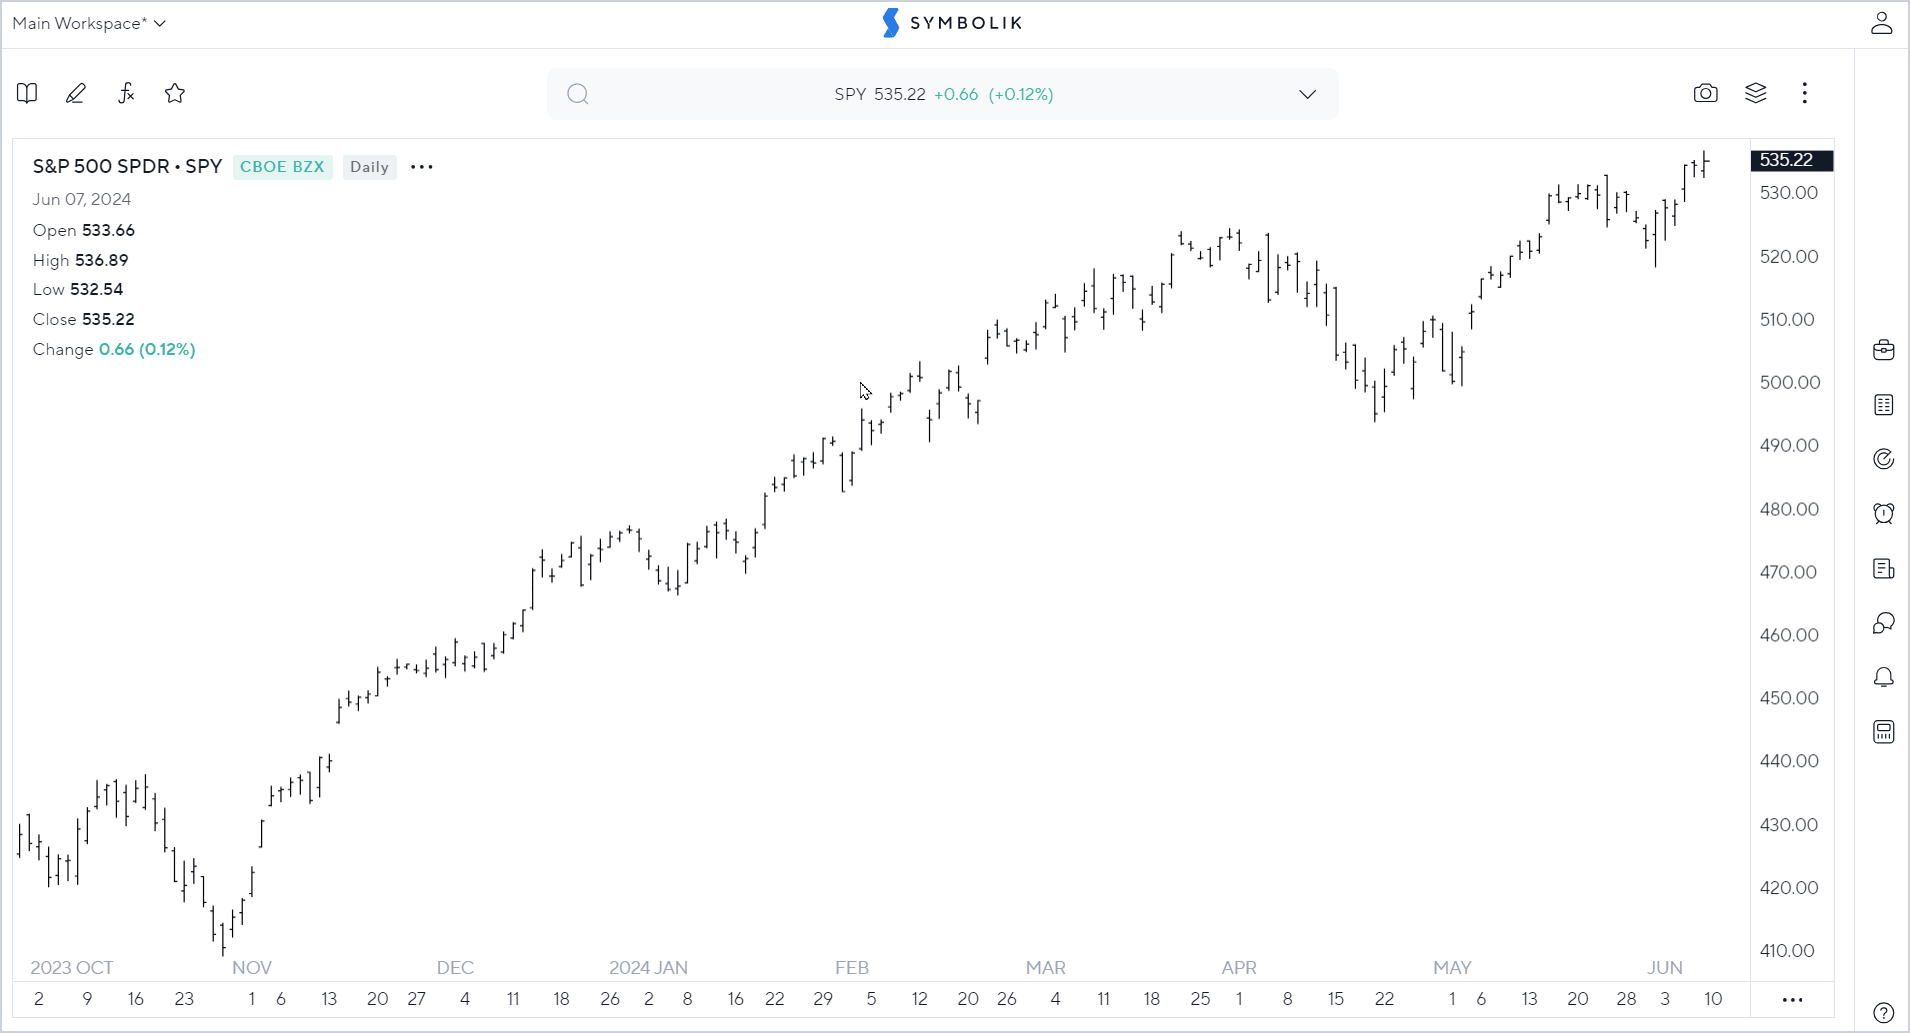Click the +0.66 change in search bar

coord(956,94)
